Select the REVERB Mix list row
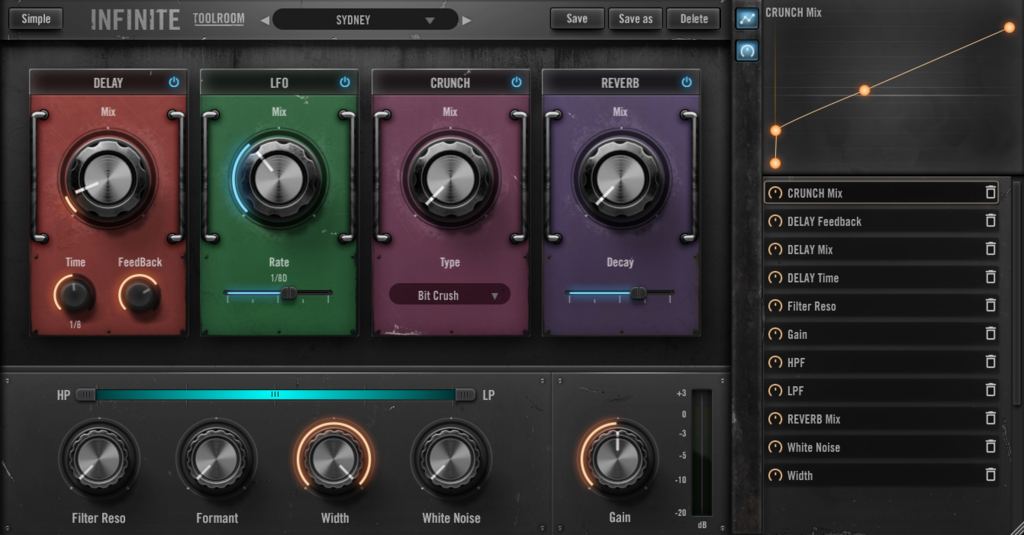Image resolution: width=1024 pixels, height=535 pixels. coord(880,418)
